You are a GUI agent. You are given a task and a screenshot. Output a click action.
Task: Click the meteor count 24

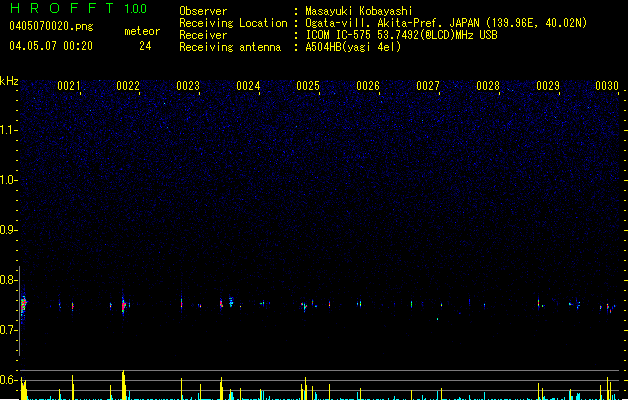[145, 46]
